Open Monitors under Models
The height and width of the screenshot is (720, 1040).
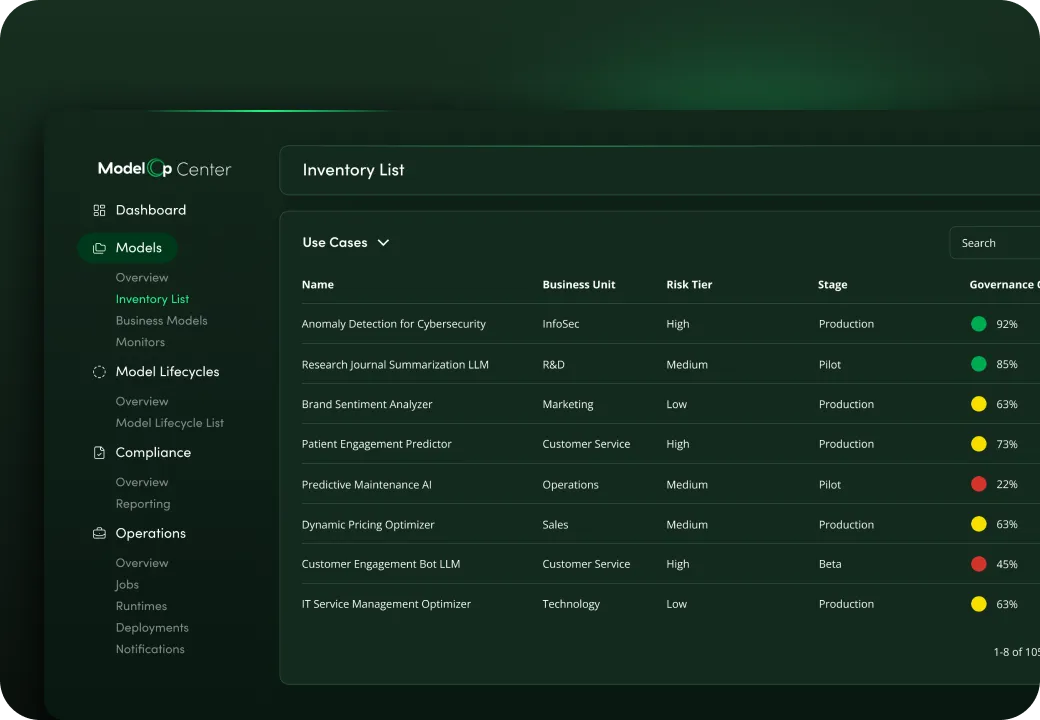tap(140, 342)
